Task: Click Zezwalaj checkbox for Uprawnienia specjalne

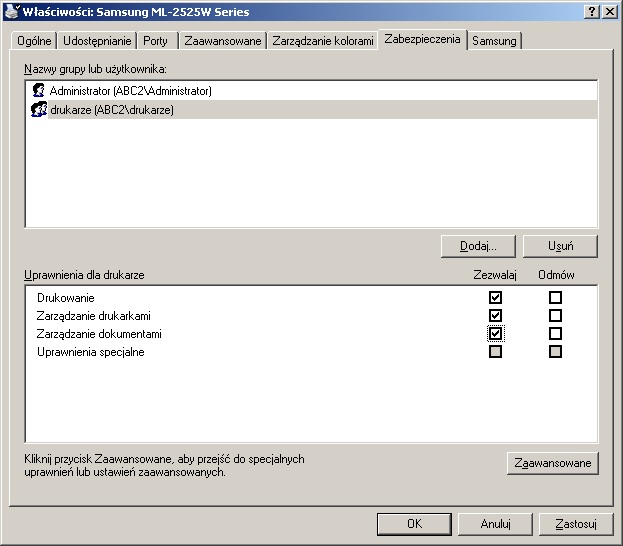Action: pos(495,352)
